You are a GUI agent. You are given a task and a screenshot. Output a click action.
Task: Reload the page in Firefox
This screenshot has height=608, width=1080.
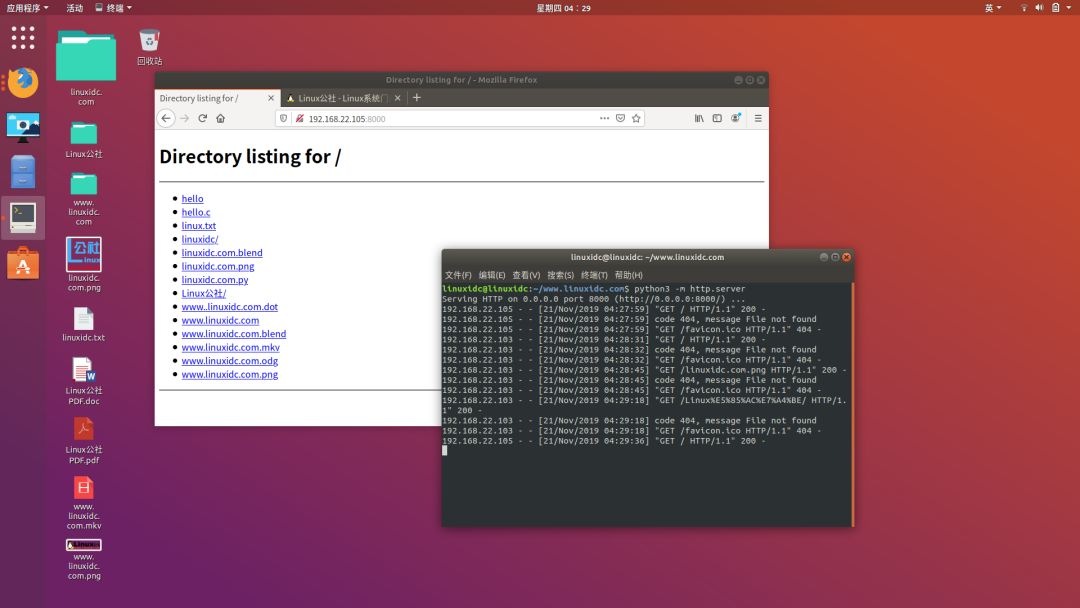tap(202, 118)
